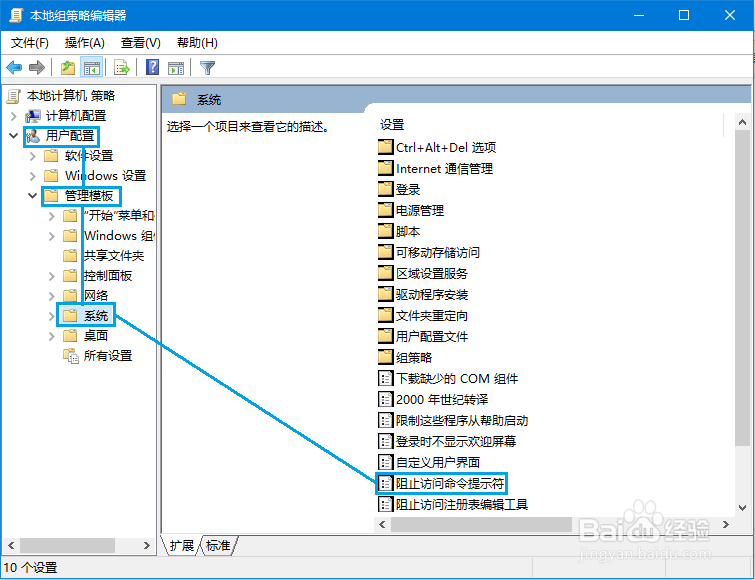Click the tree pane horizontal scrollbar thumb
Screen dimensions: 755x580
coord(67,545)
